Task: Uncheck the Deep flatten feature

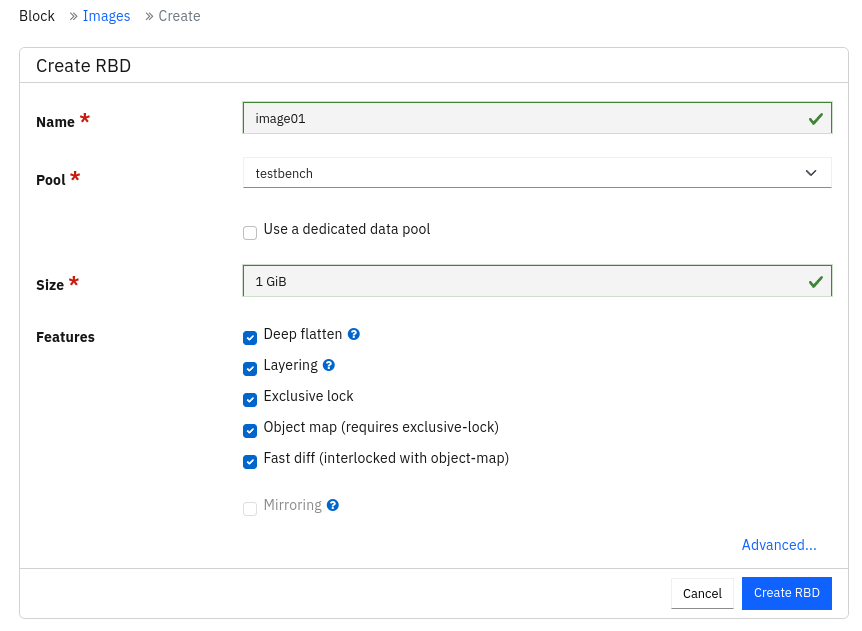Action: 250,338
